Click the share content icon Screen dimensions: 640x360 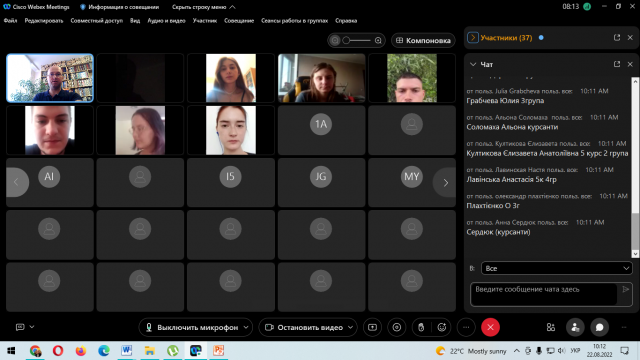(372, 327)
